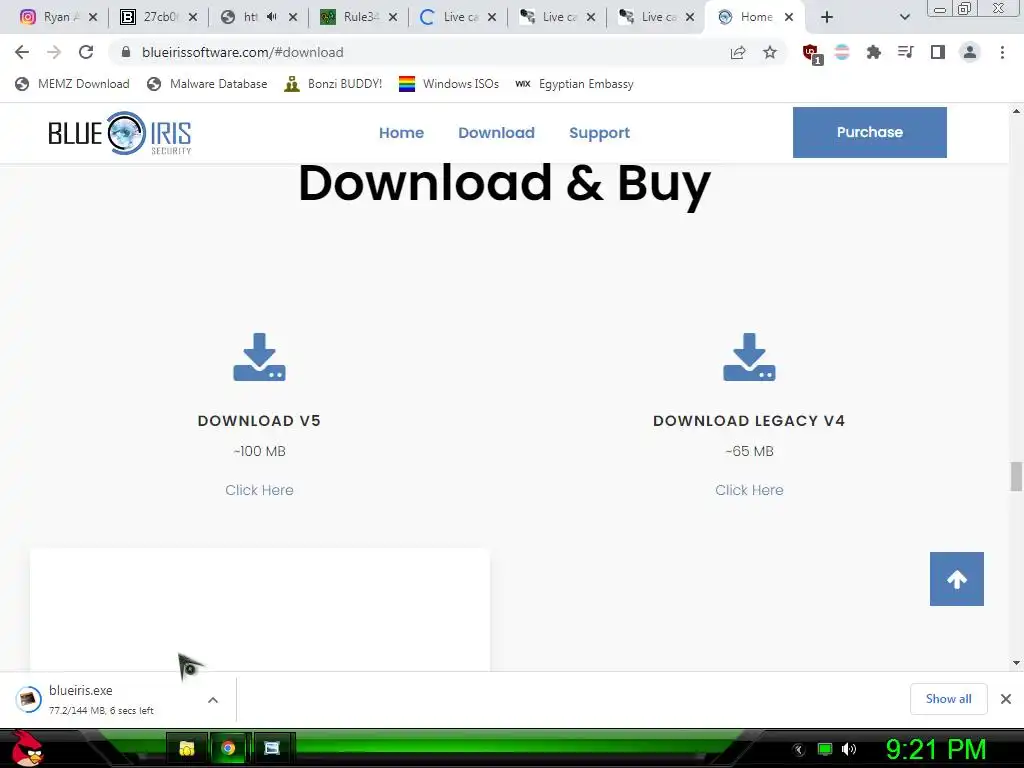Click the system tray volume icon
Image resolution: width=1024 pixels, height=768 pixels.
pos(848,749)
